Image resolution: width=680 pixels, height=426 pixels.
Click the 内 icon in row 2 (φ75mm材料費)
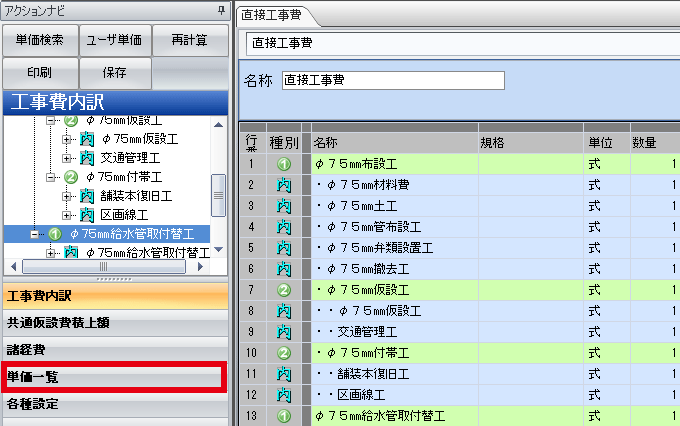[283, 185]
